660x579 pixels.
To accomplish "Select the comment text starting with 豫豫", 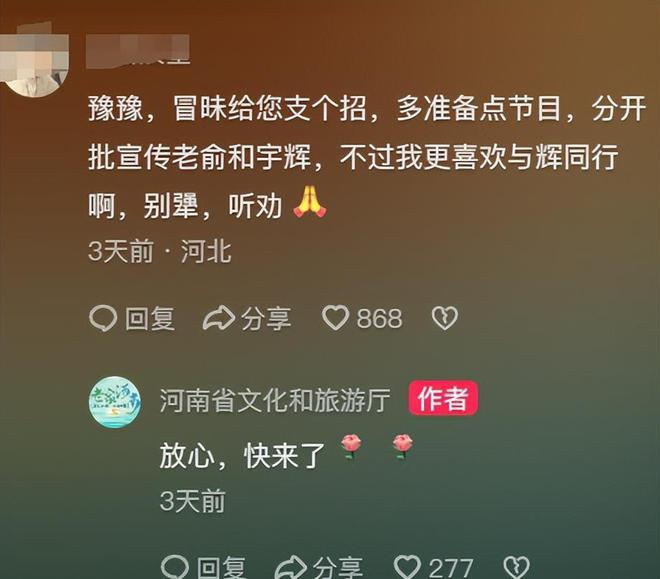I will click(x=367, y=158).
